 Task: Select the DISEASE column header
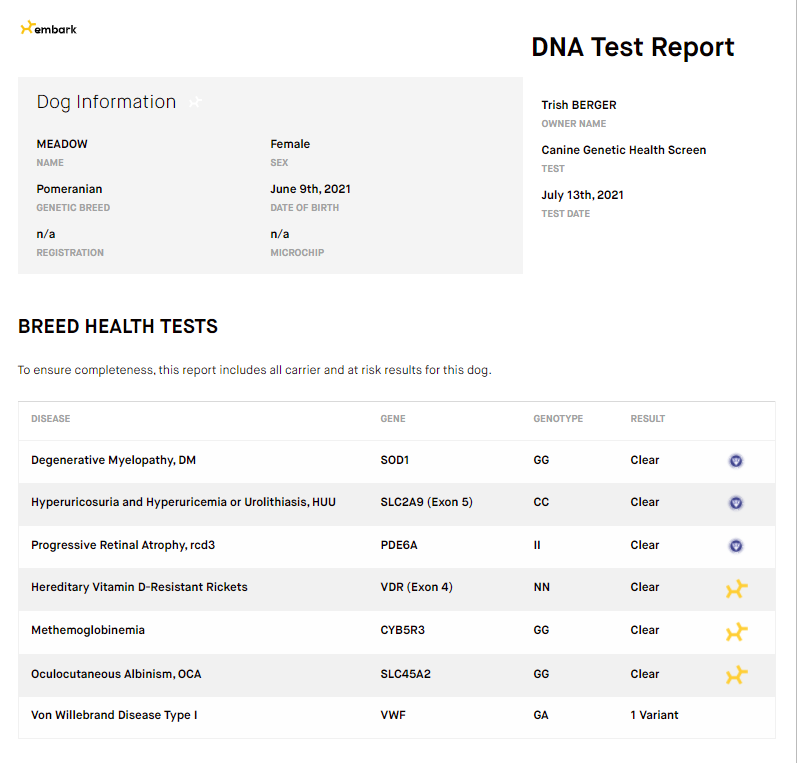50,419
